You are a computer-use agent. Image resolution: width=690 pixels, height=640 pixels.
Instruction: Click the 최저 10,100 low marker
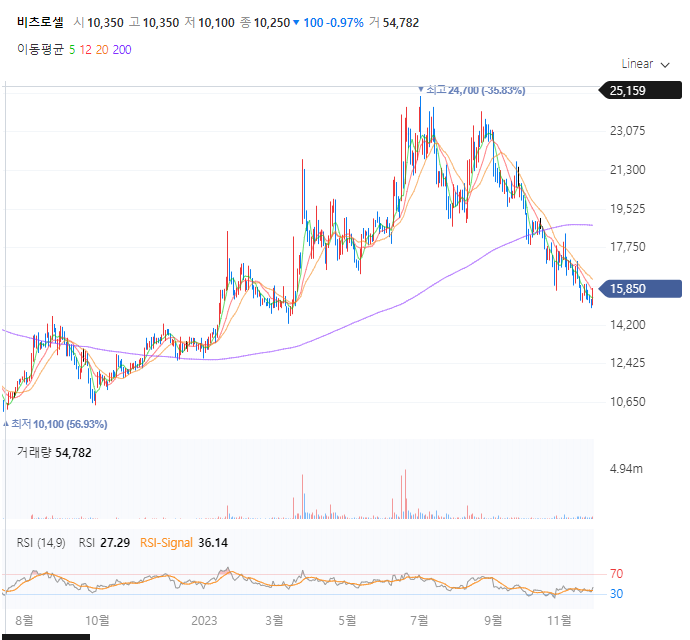pyautogui.click(x=55, y=424)
